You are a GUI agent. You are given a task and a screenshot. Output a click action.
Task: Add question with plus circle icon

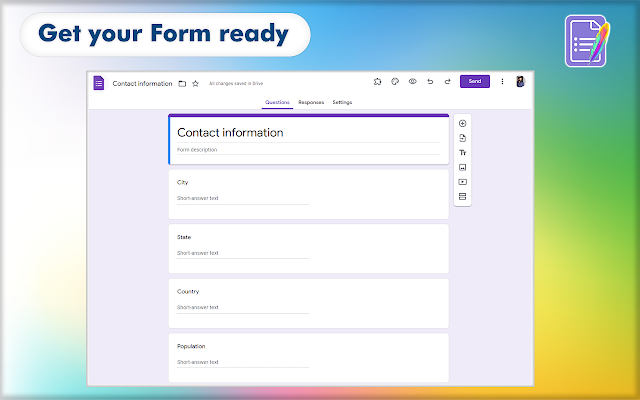click(x=462, y=123)
